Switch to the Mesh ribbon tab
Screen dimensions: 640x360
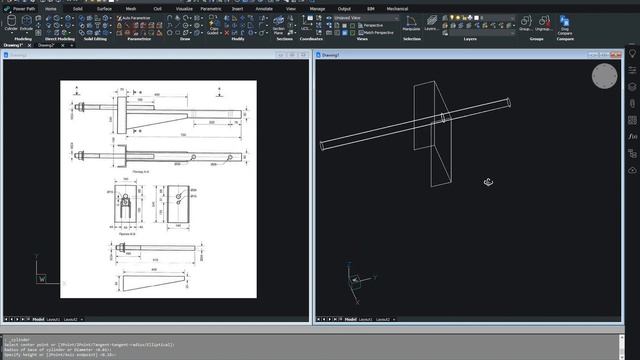coord(131,9)
